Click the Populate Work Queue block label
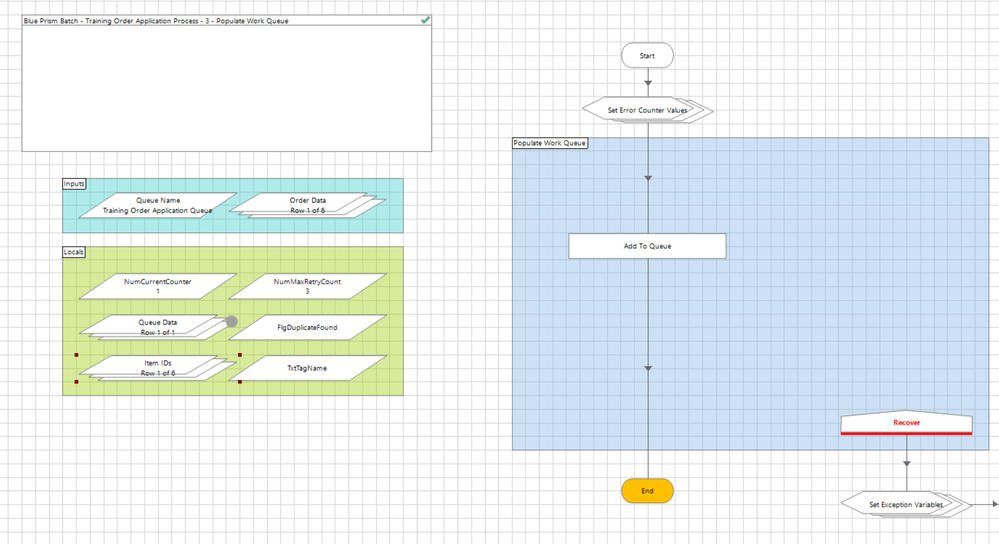999x544 pixels. [x=550, y=143]
